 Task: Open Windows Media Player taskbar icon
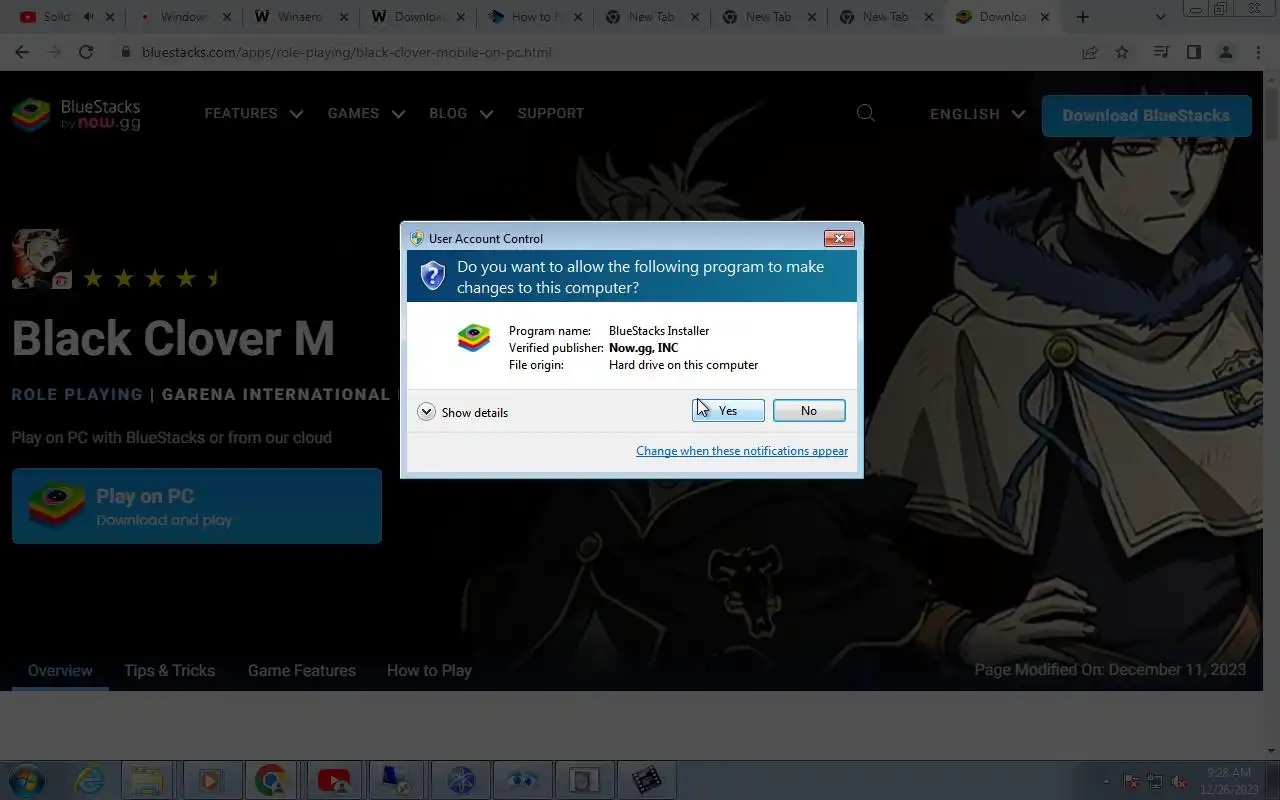(x=210, y=780)
